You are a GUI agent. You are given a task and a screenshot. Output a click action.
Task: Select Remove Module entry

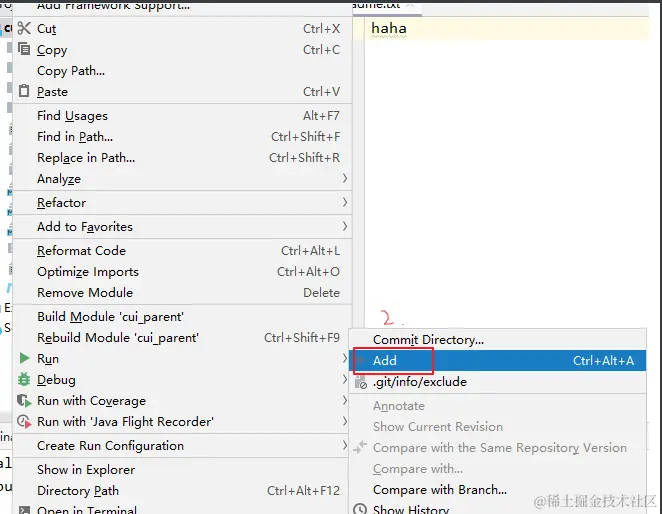(183, 293)
